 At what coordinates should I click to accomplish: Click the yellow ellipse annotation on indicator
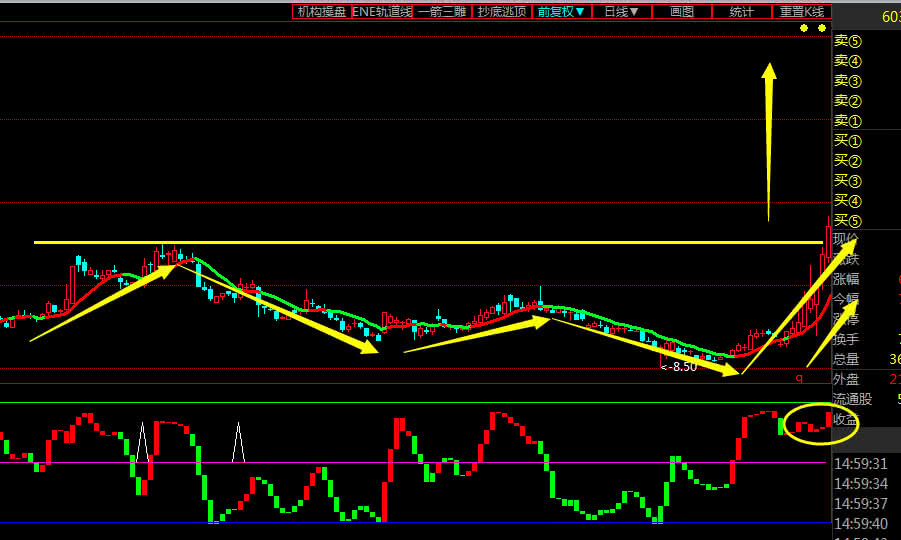(821, 424)
